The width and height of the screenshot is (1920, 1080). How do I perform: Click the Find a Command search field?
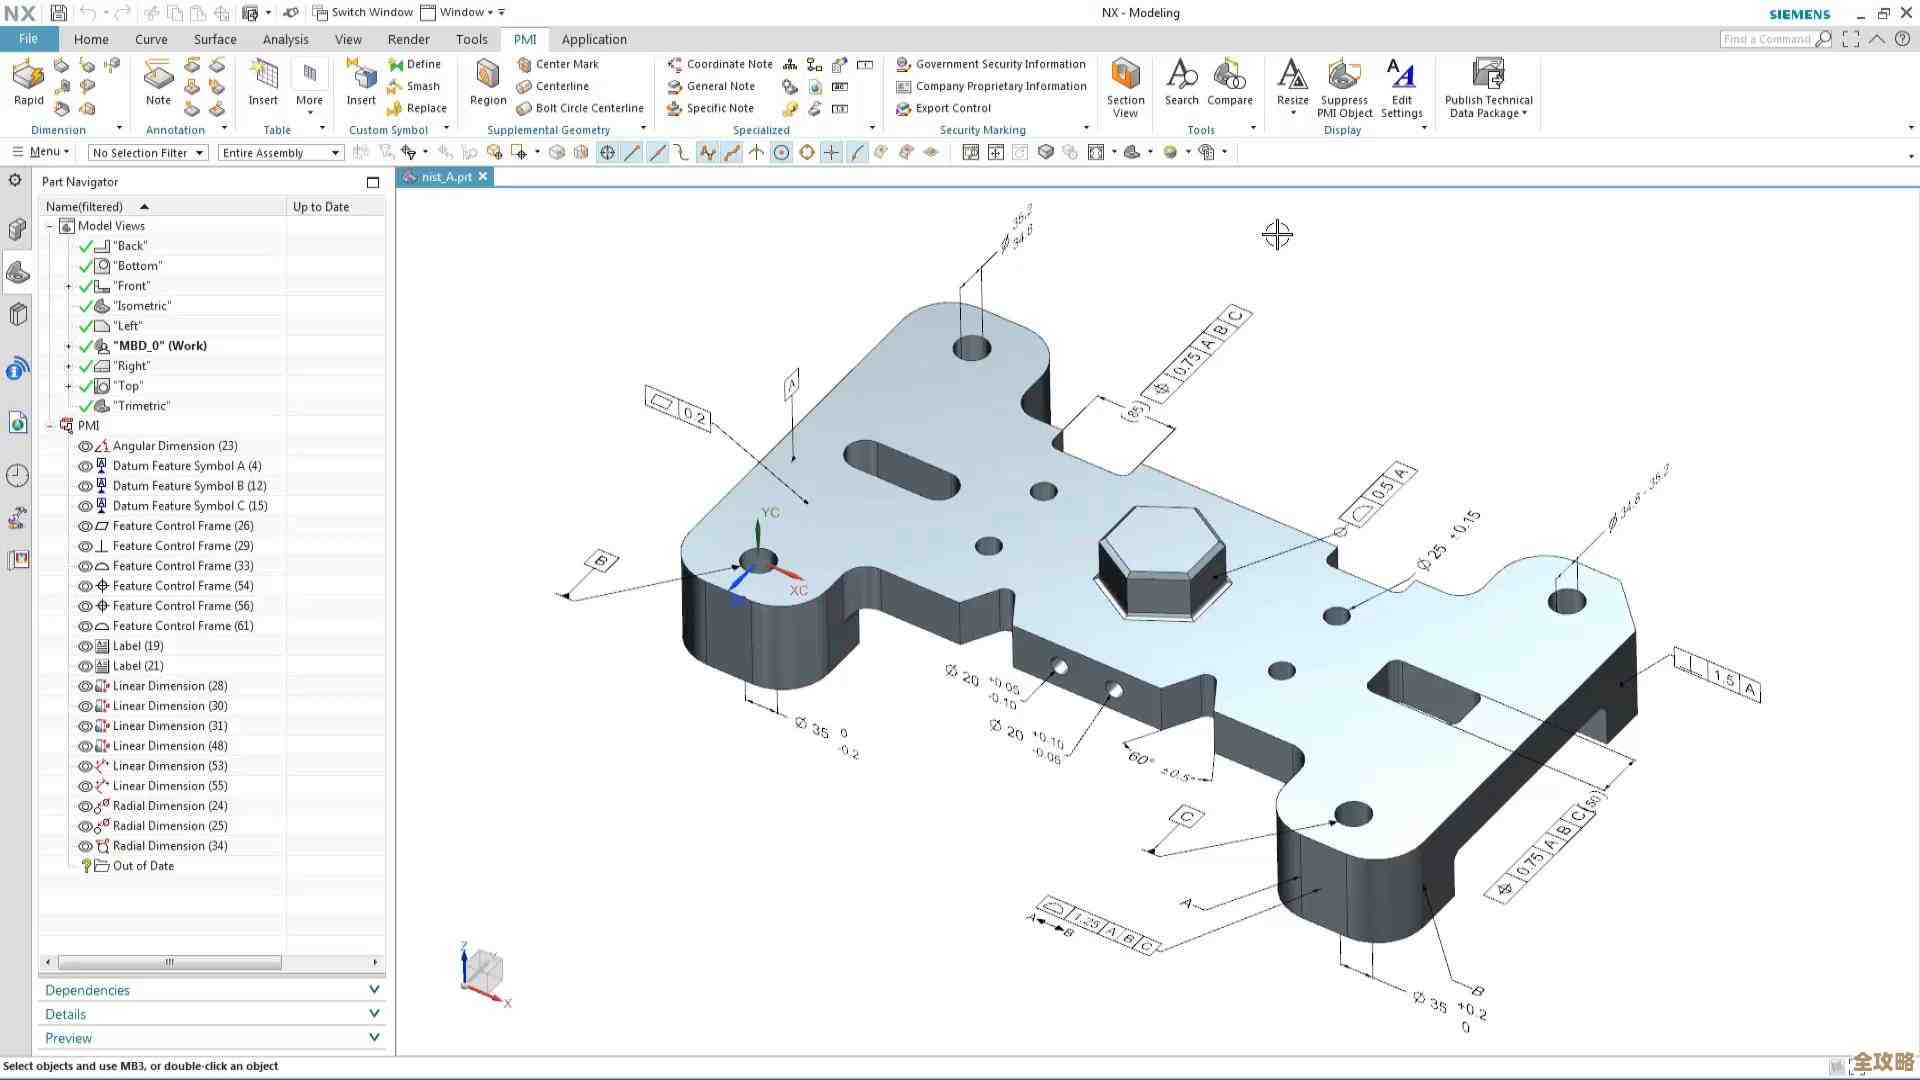point(1765,39)
